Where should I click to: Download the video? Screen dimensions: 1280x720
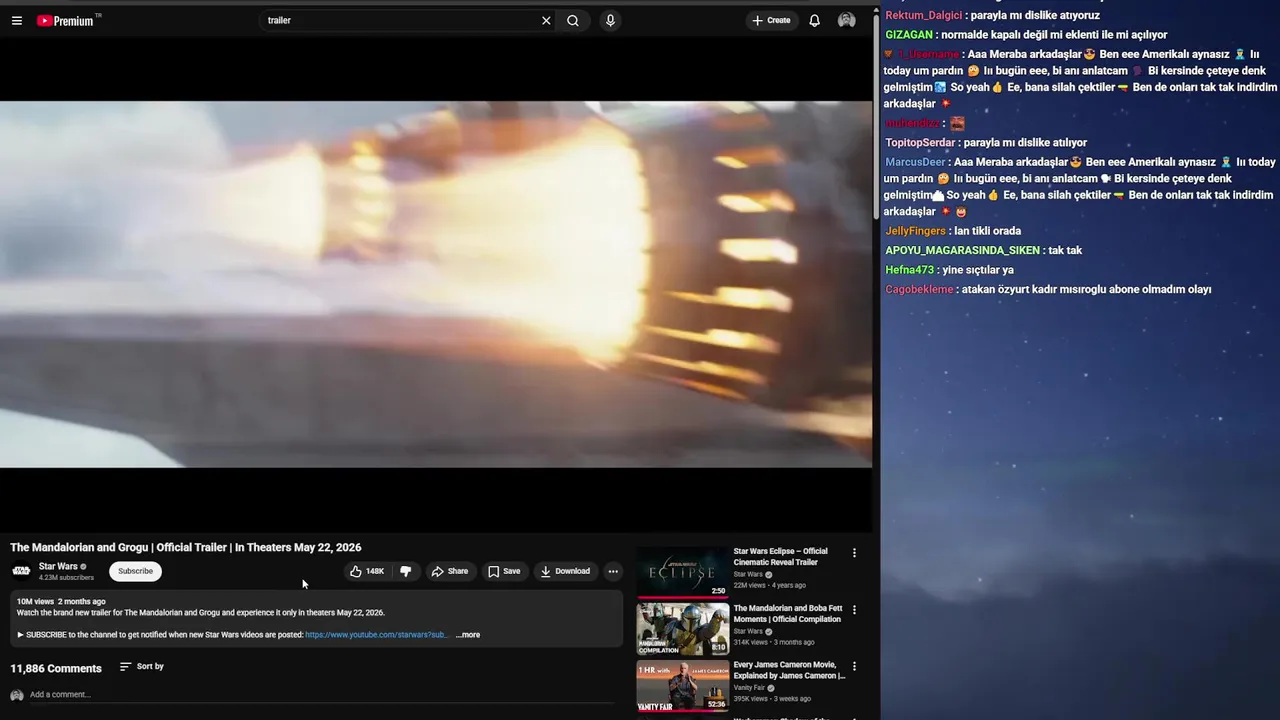pos(565,571)
